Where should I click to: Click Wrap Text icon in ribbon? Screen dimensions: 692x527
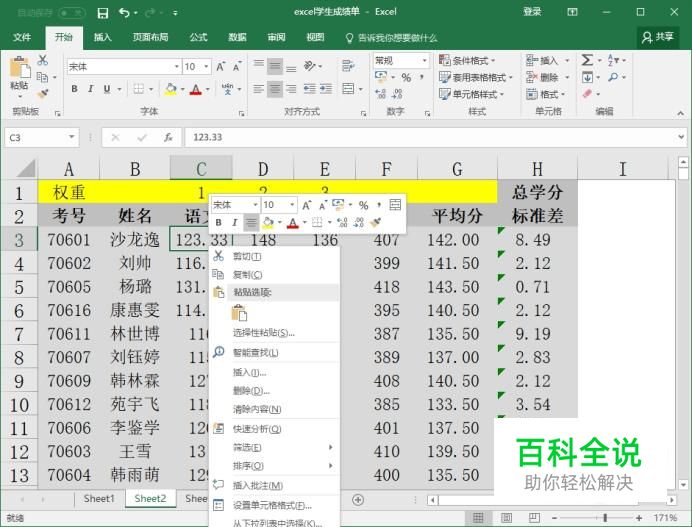[348, 66]
